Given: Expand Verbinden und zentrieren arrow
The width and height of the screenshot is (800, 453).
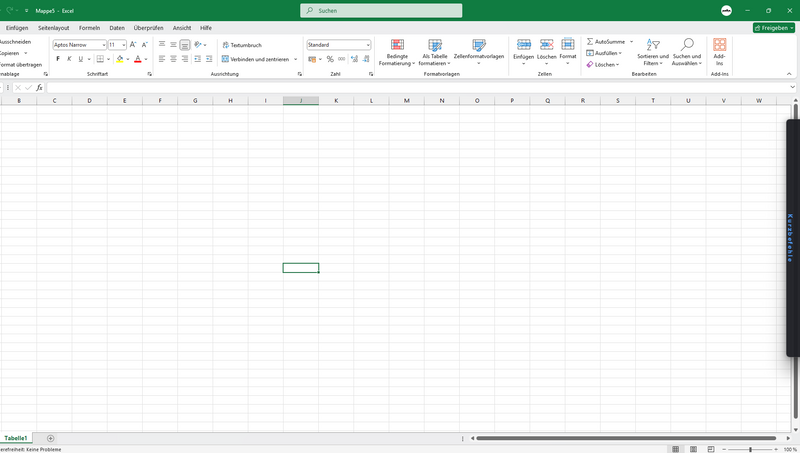Looking at the screenshot, I should [295, 59].
